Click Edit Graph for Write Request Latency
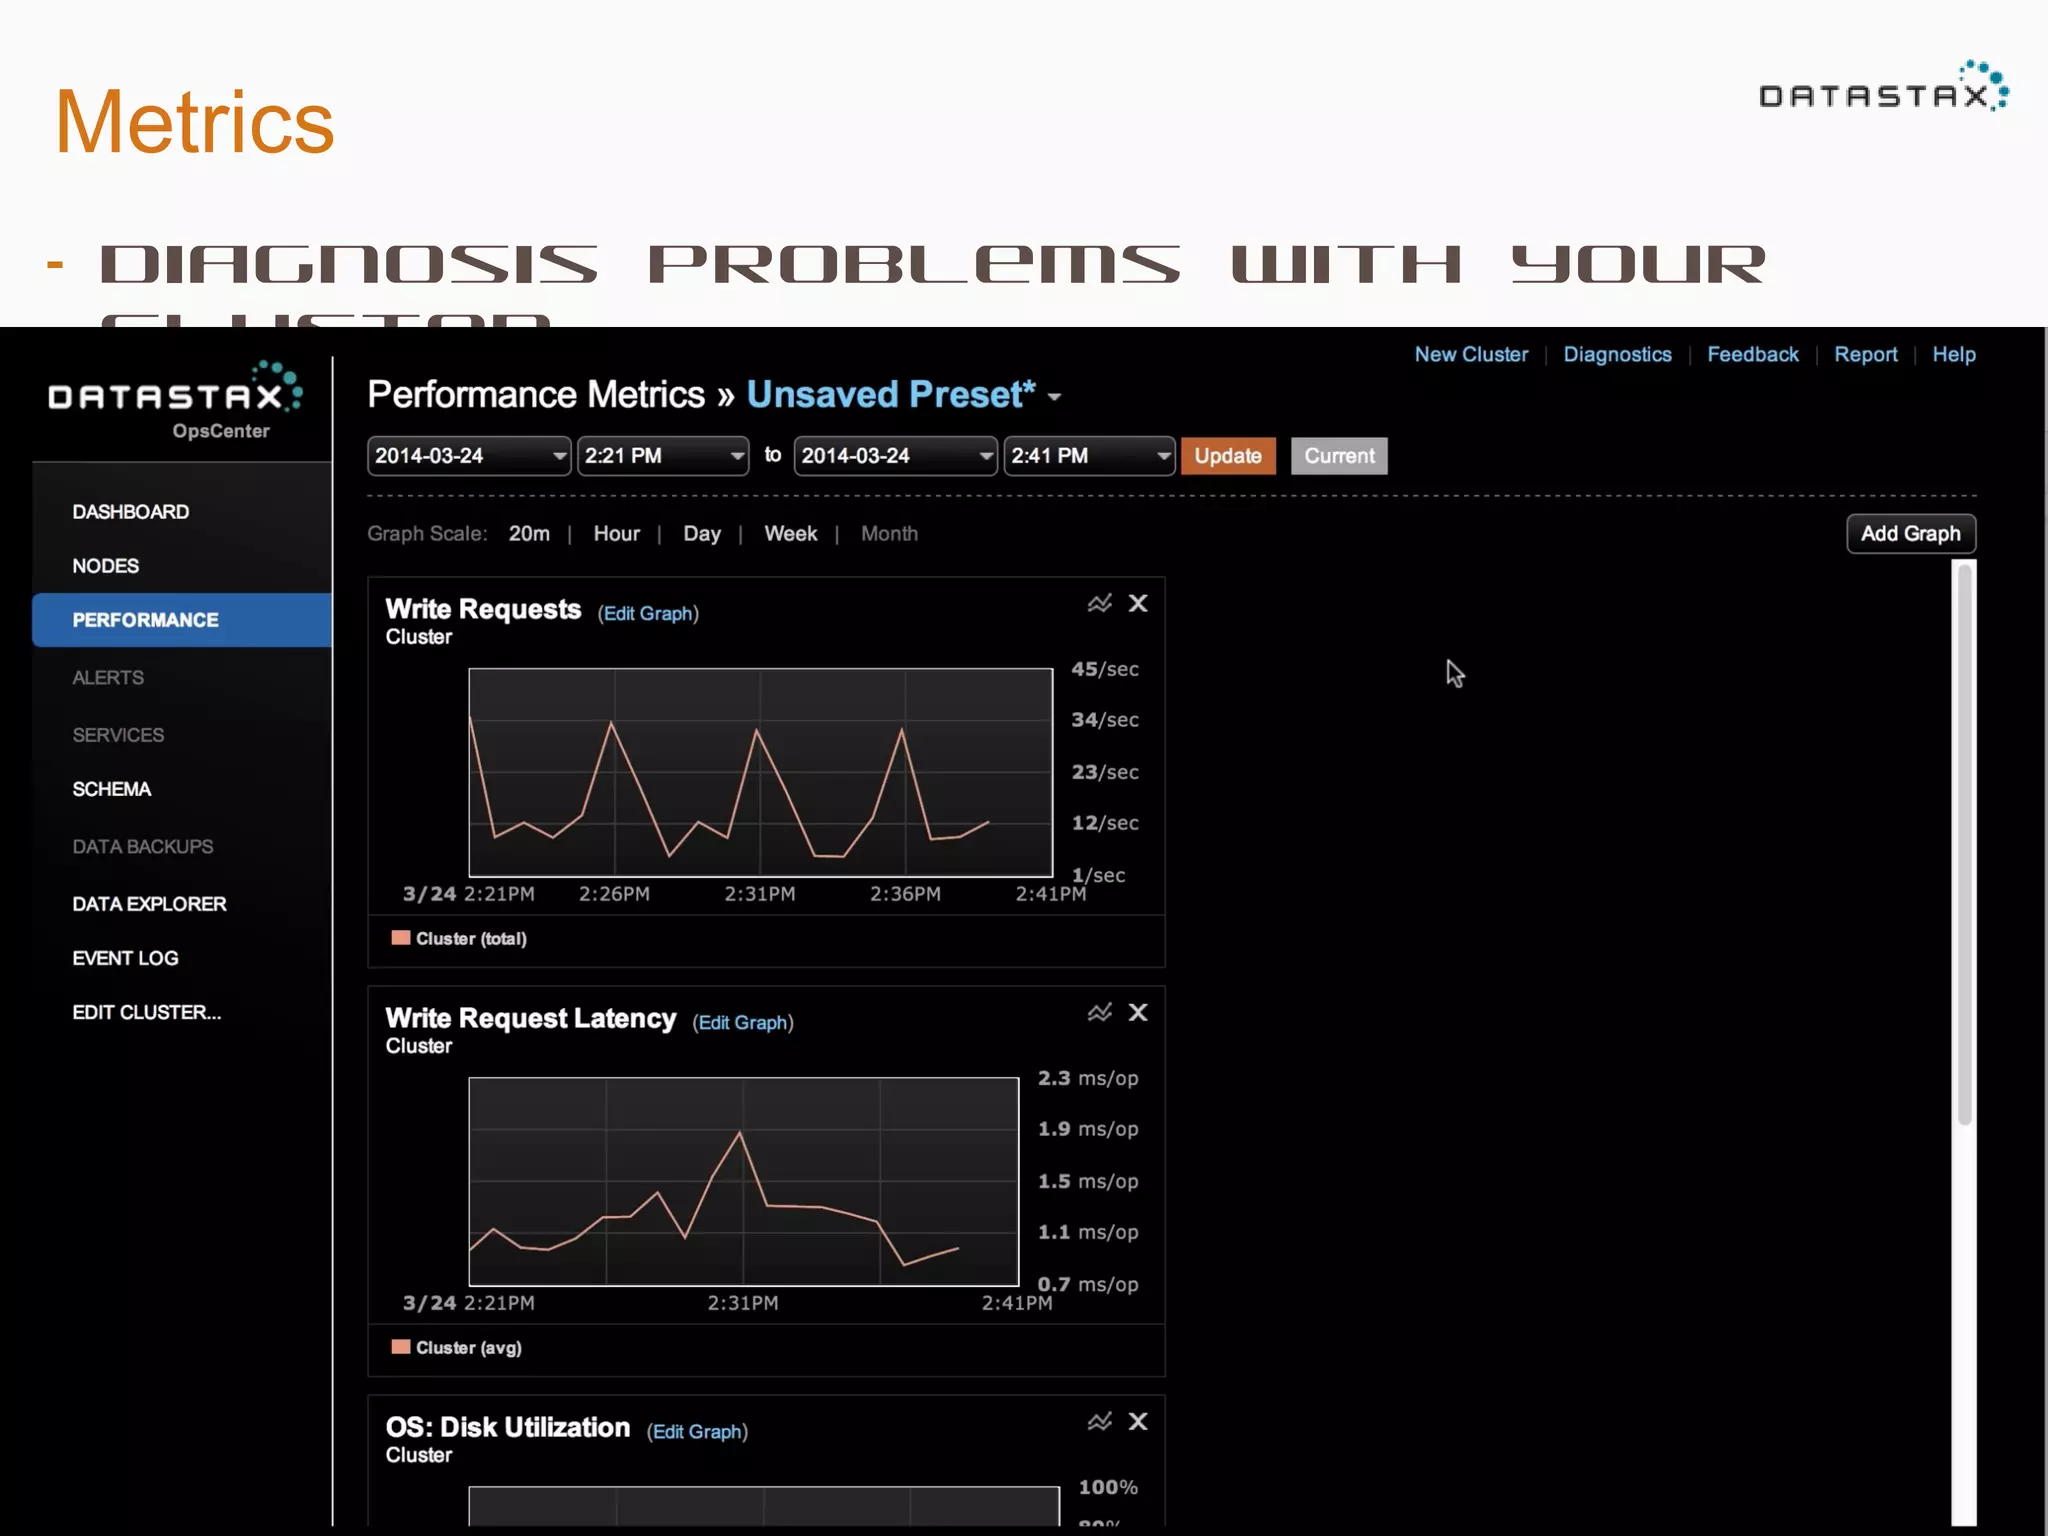The width and height of the screenshot is (2048, 1536). point(743,1022)
